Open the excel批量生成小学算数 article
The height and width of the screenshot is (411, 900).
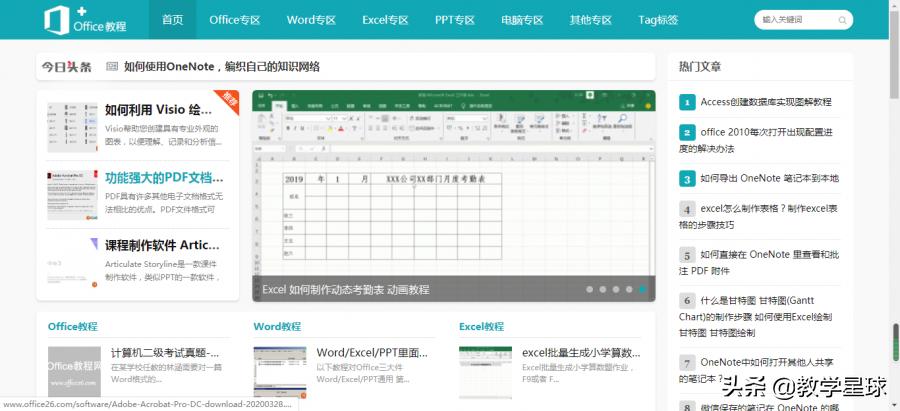coord(581,352)
